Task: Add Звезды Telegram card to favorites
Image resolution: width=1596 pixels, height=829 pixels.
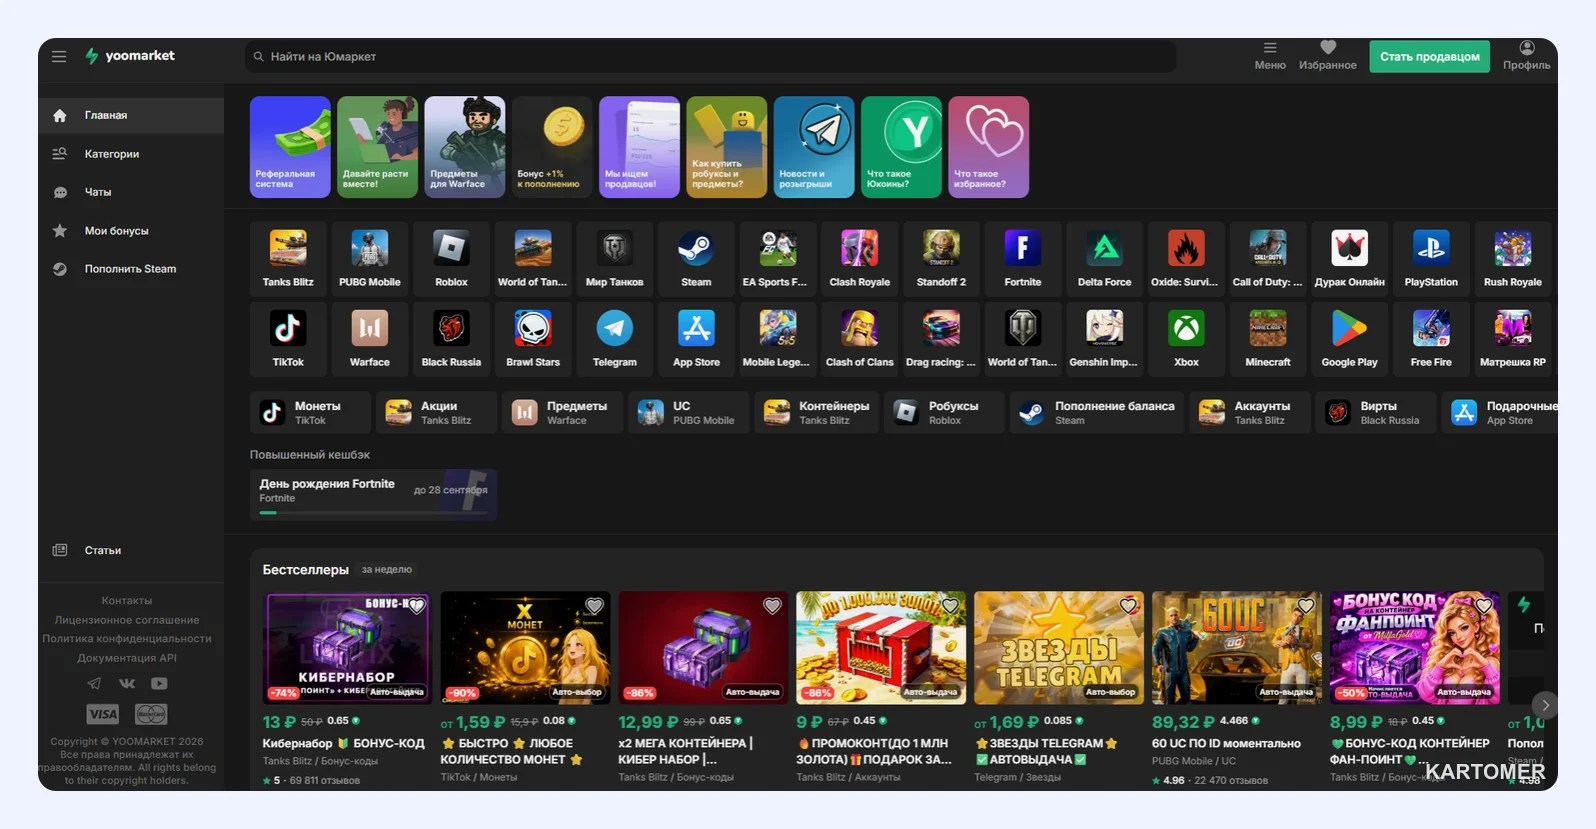Action: coord(1129,606)
